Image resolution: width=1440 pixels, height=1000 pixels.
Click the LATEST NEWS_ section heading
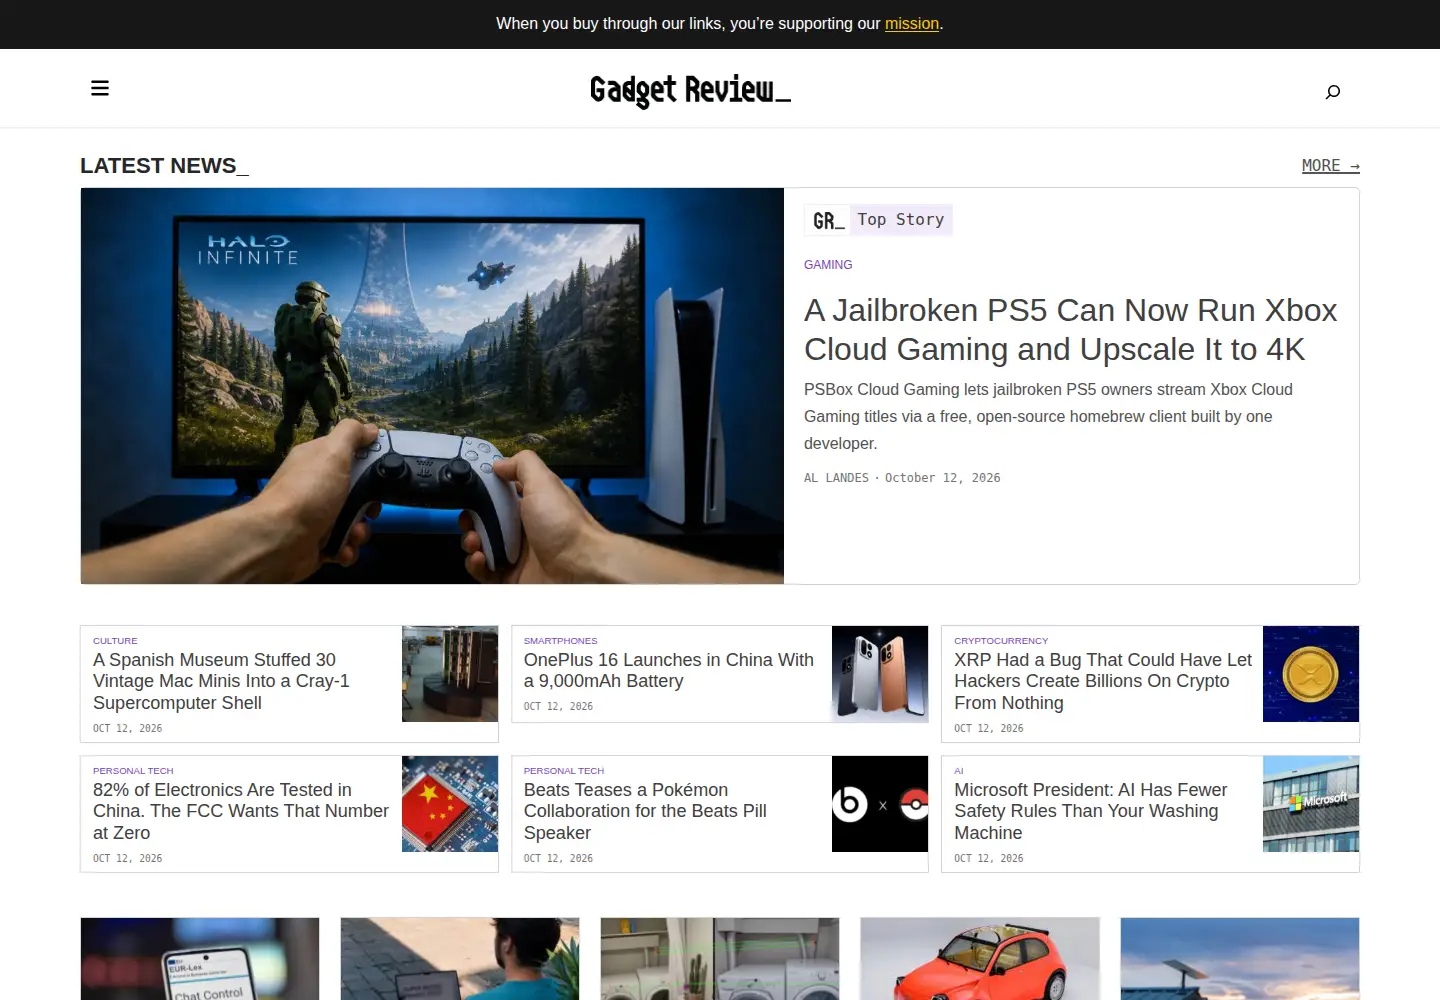164,166
